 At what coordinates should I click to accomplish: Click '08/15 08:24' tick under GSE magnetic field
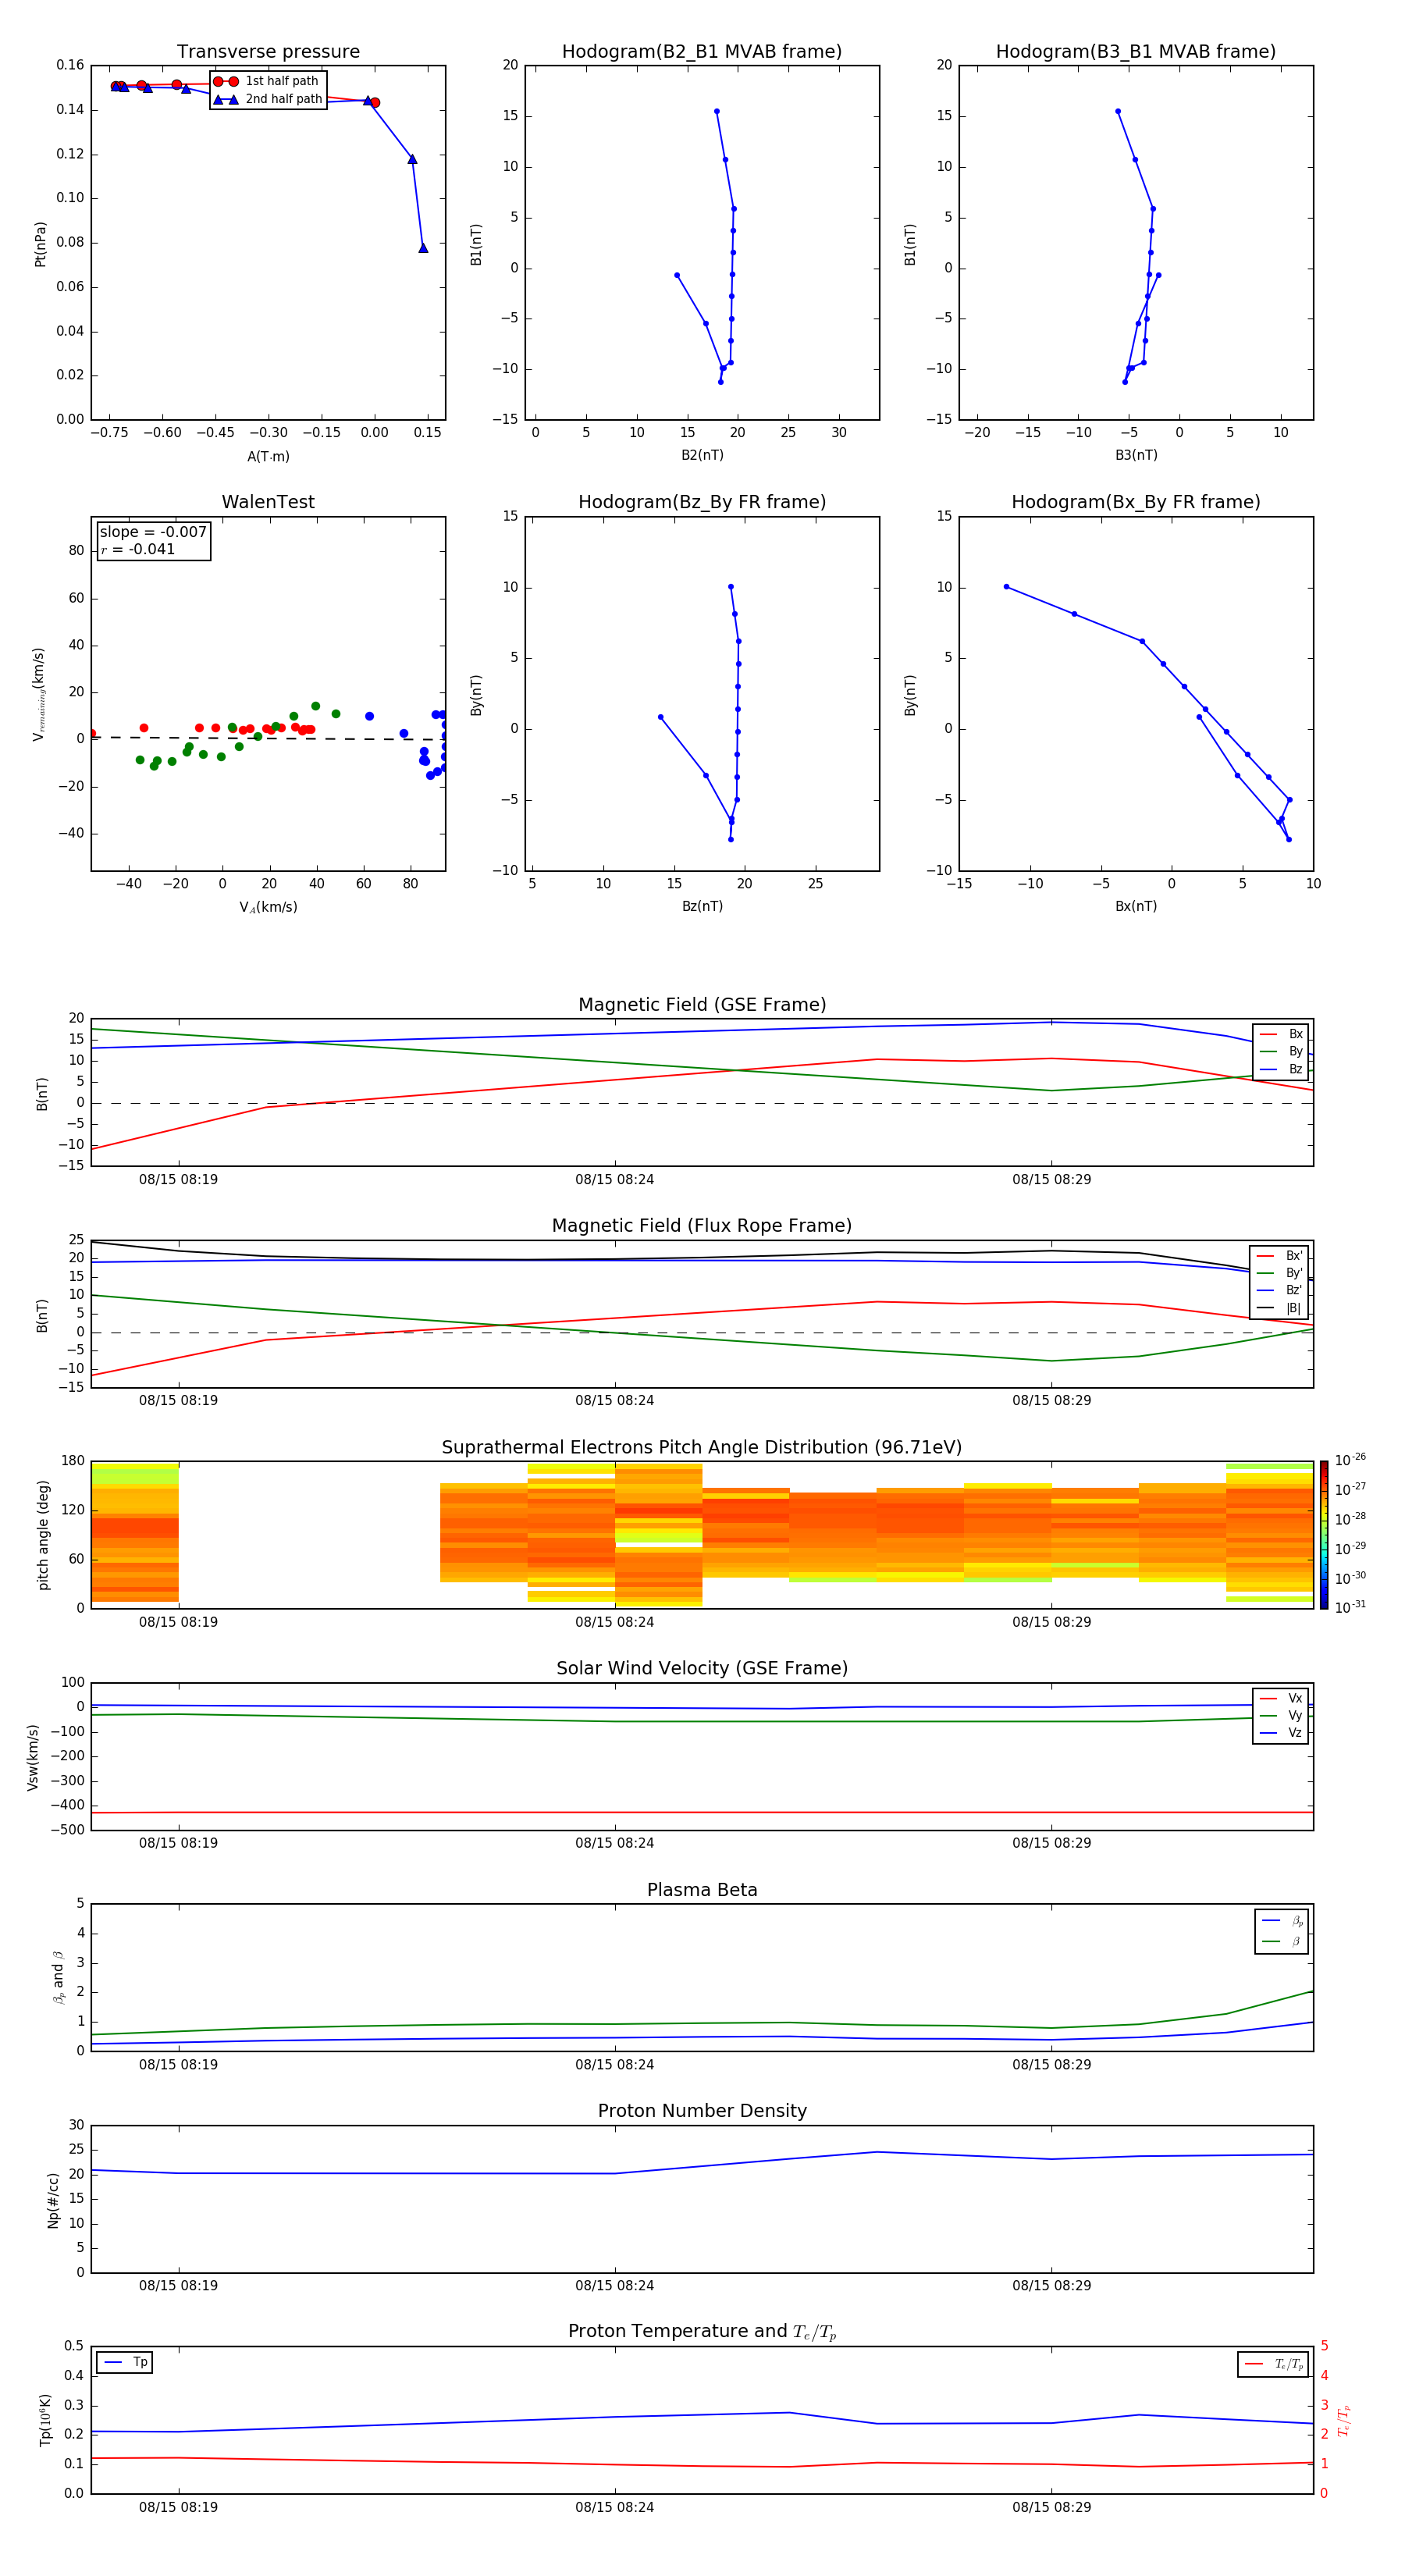[x=614, y=1180]
